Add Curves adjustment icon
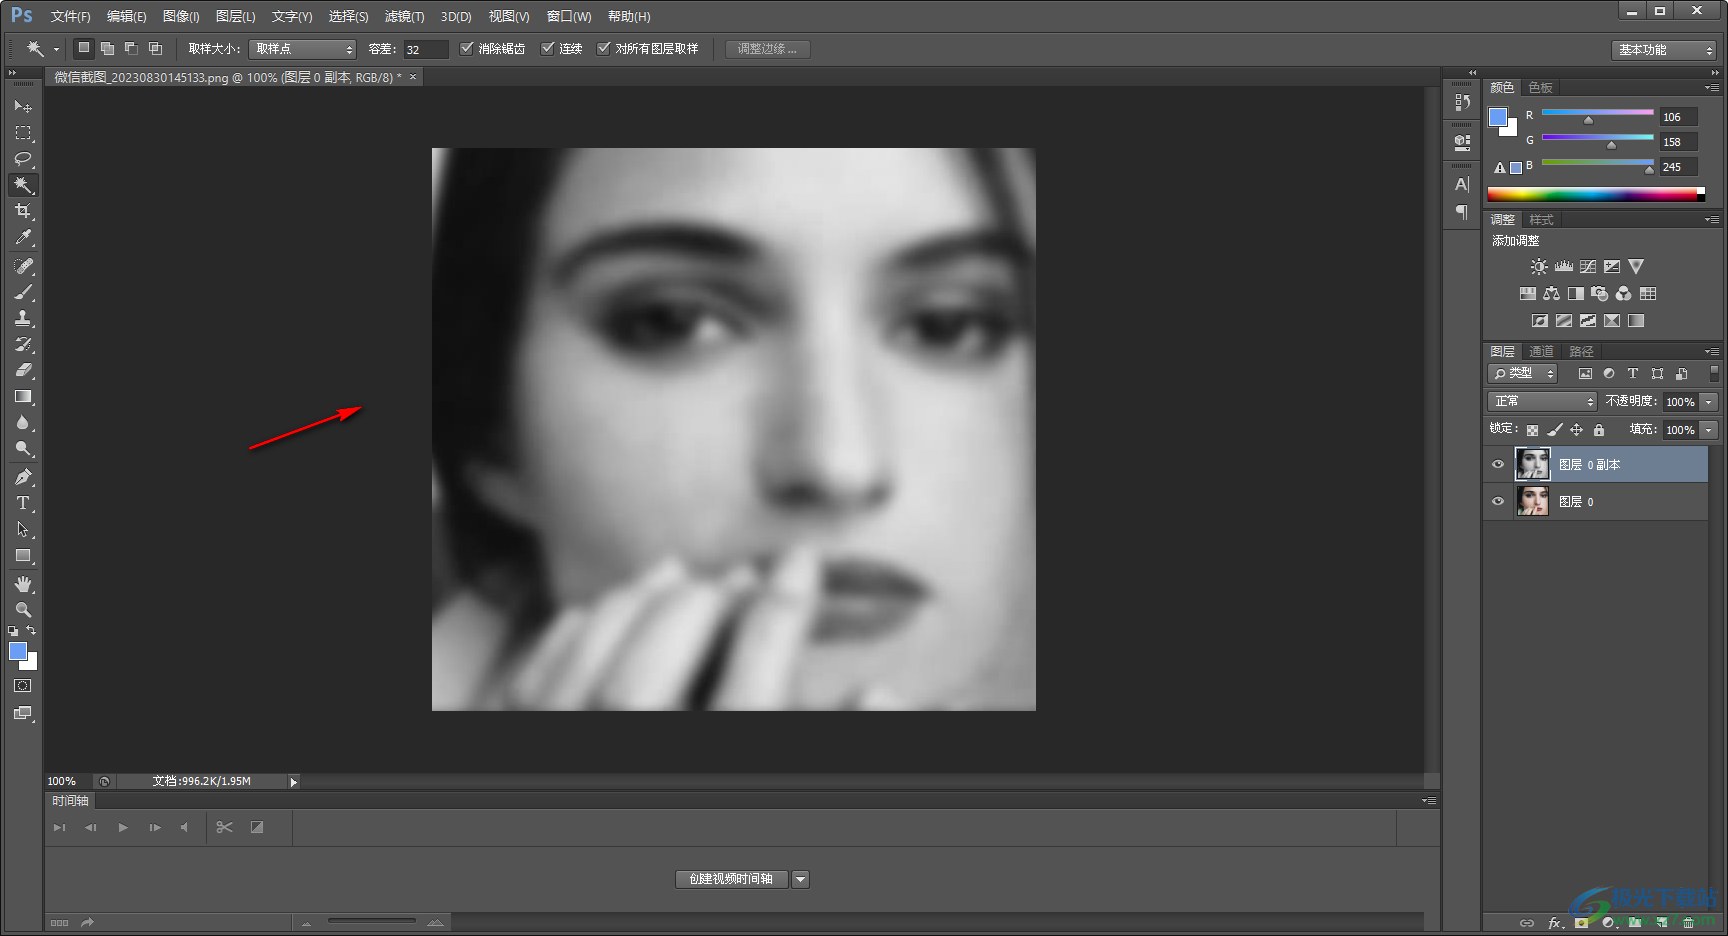 [1587, 267]
